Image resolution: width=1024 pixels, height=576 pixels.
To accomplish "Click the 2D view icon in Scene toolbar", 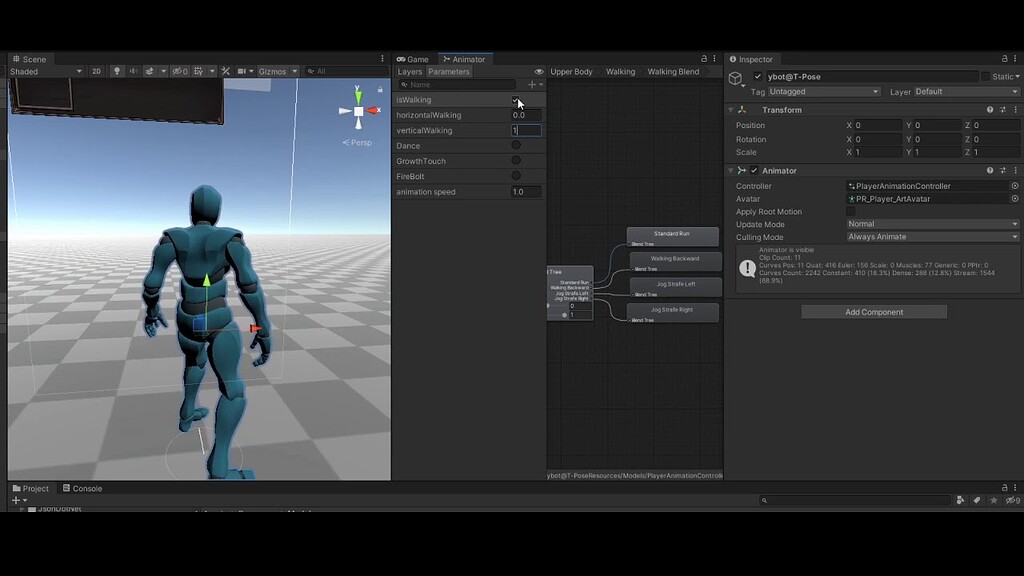I will pyautogui.click(x=95, y=71).
